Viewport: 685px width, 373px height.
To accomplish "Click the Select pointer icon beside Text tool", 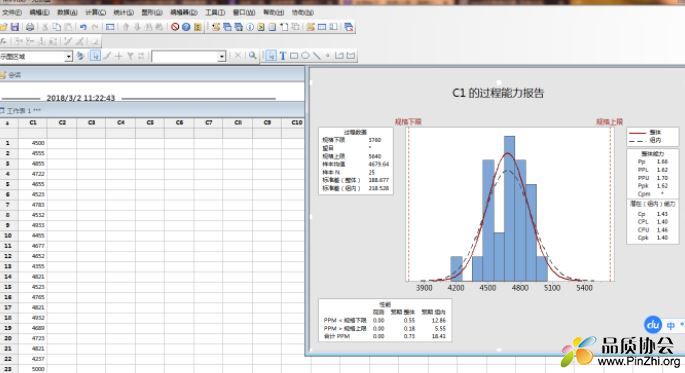I will click(271, 56).
